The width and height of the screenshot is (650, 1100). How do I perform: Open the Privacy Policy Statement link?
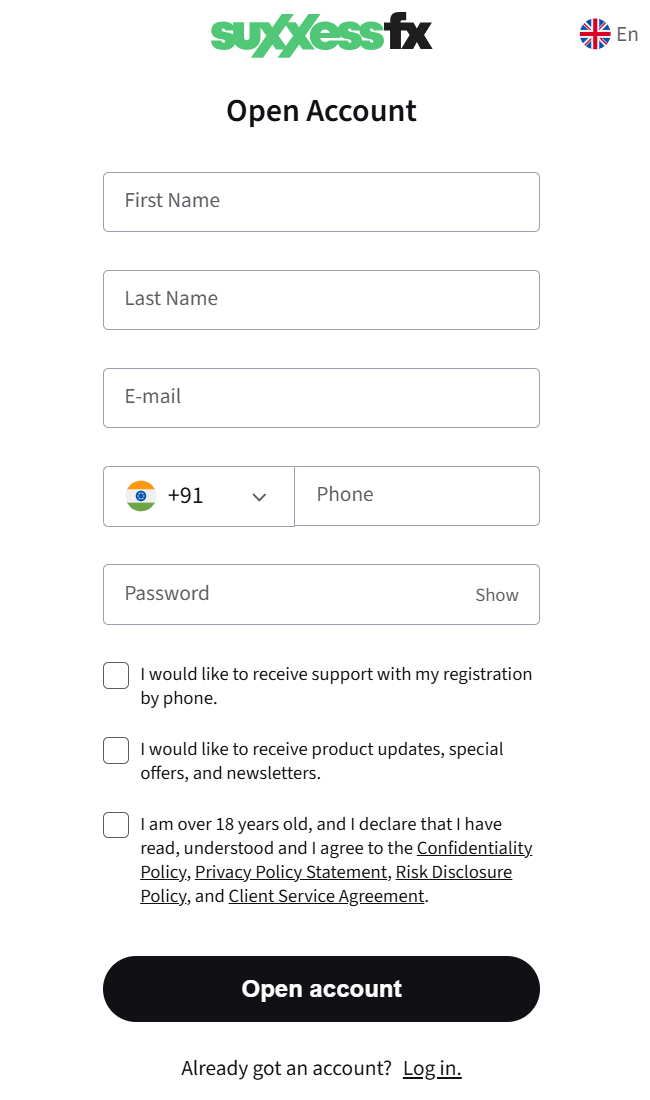(x=291, y=872)
